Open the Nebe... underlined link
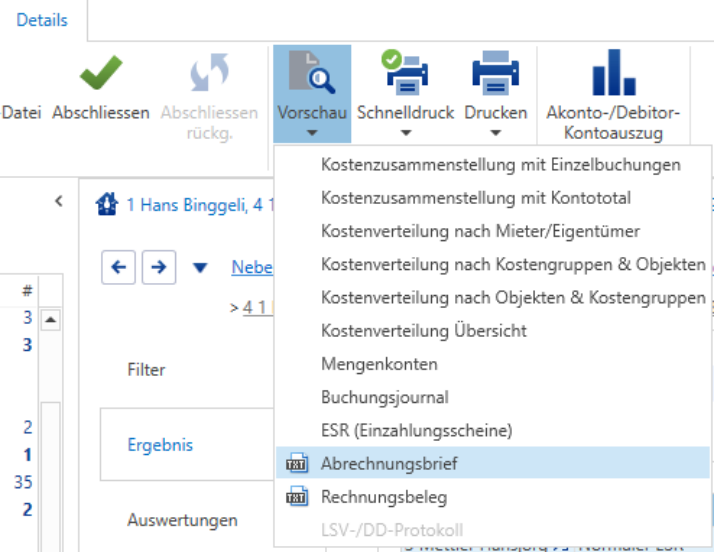Viewport: 714px width, 552px height. 252,267
